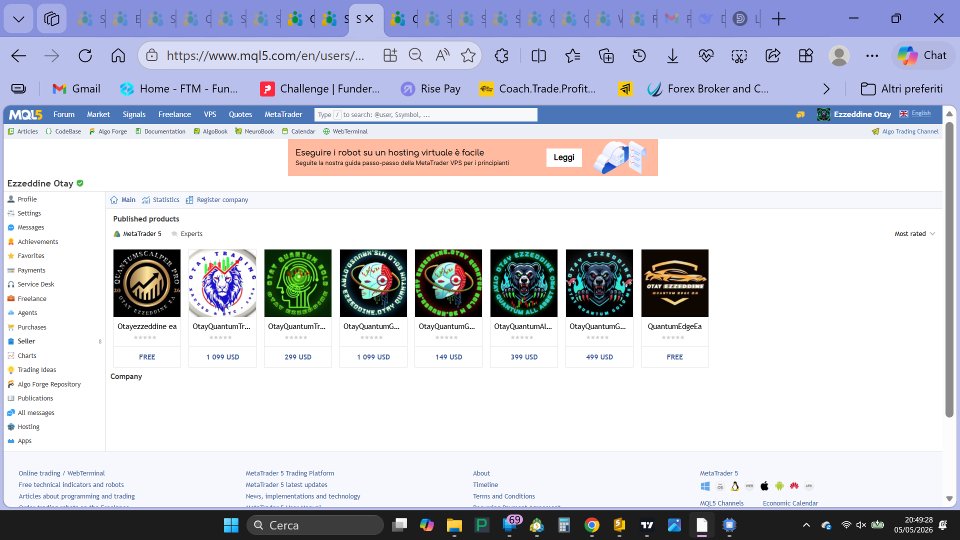Open the Quotes menu

click(x=240, y=114)
